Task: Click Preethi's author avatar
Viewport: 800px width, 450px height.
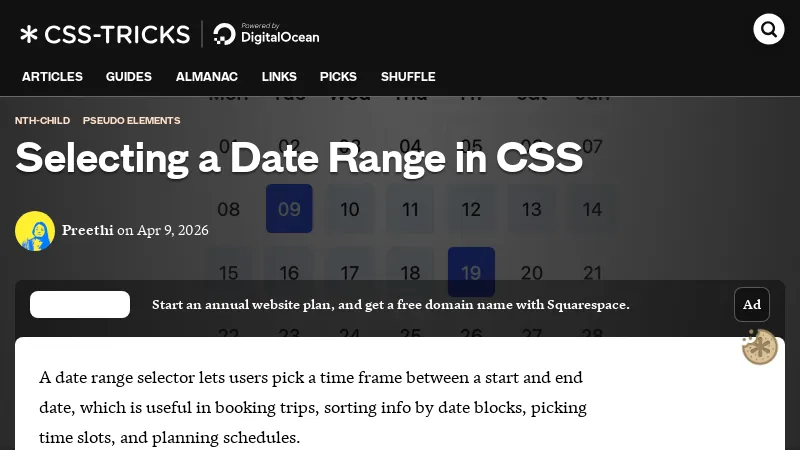Action: tap(35, 231)
